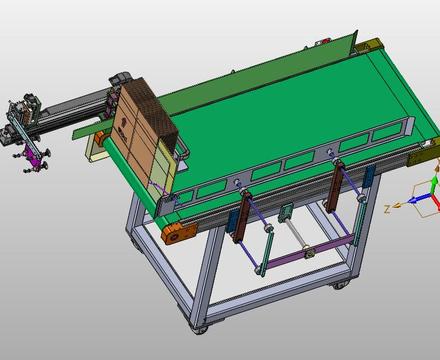Click the small red component behind the conveyor
The image size is (440, 360).
coord(321,42)
